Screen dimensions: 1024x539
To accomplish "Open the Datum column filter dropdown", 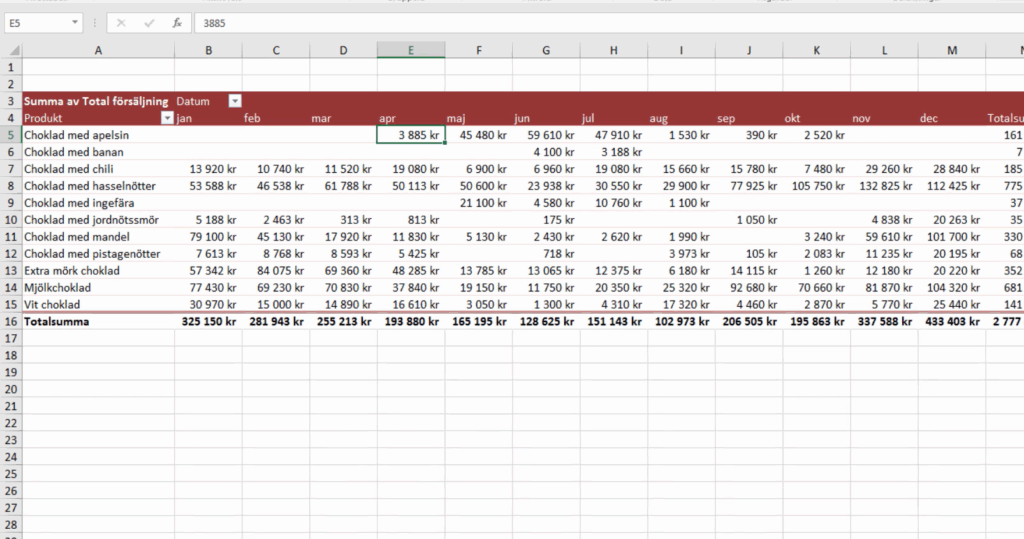I will 235,101.
